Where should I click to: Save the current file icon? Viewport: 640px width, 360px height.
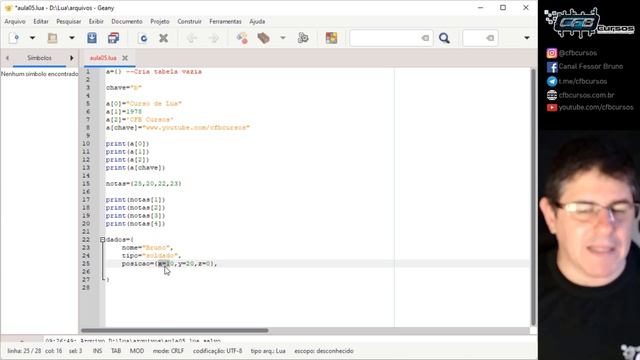coord(92,38)
